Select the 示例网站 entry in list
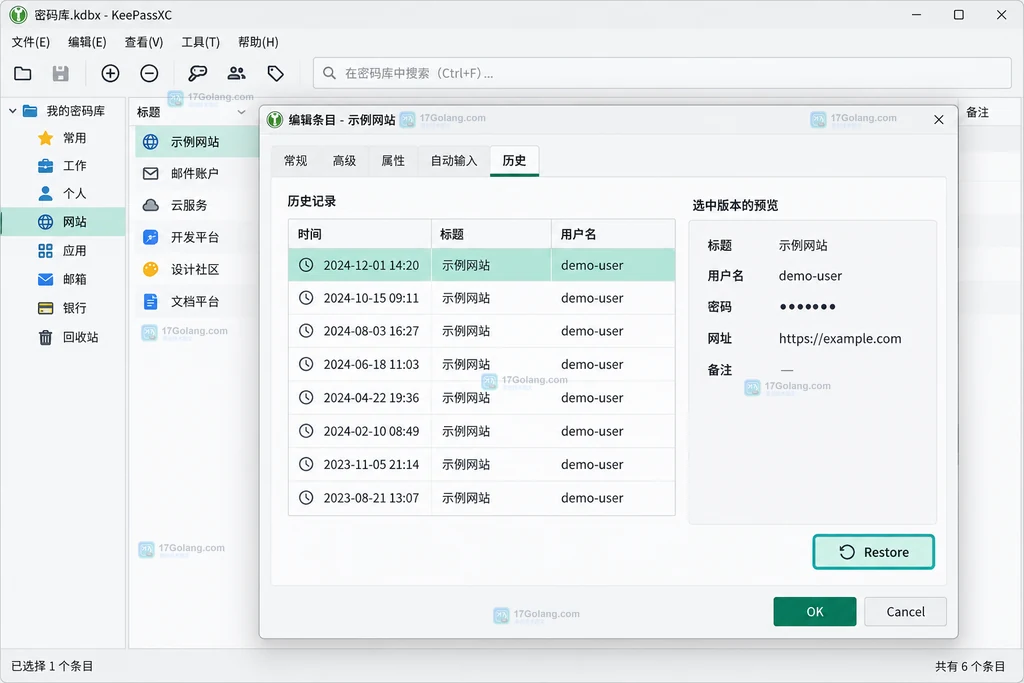 196,142
